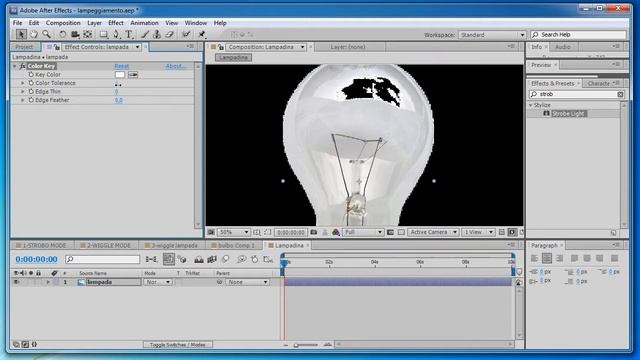
Task: Open the Layer menu
Action: (94, 23)
